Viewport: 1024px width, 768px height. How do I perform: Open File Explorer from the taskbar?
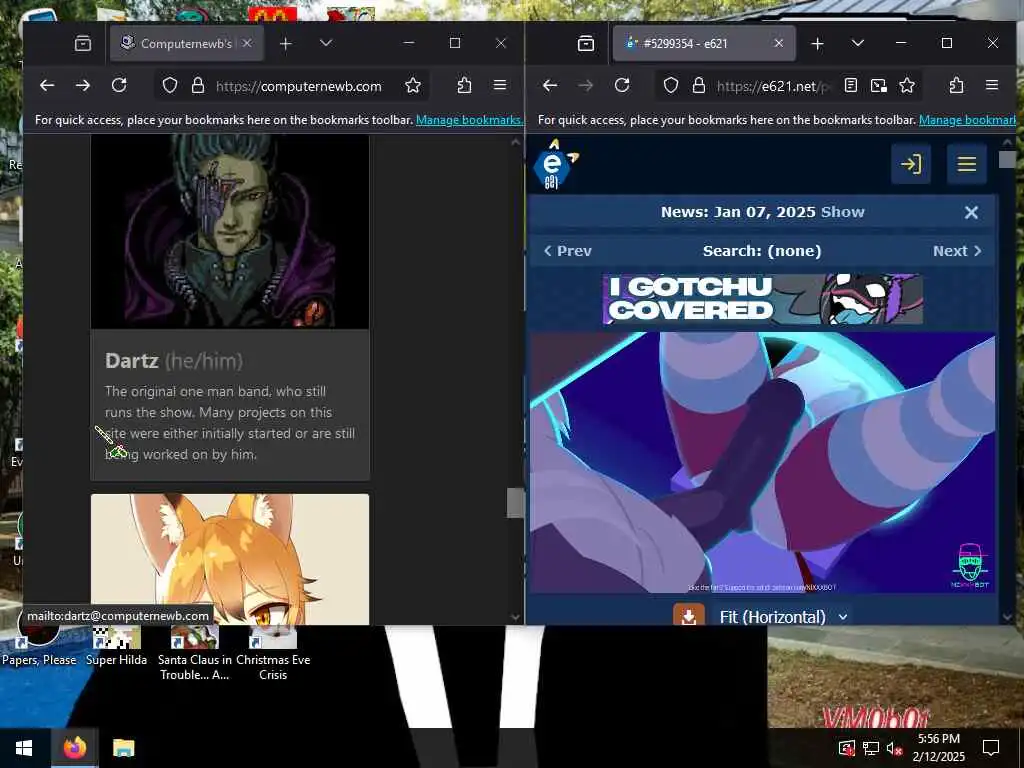(x=123, y=748)
